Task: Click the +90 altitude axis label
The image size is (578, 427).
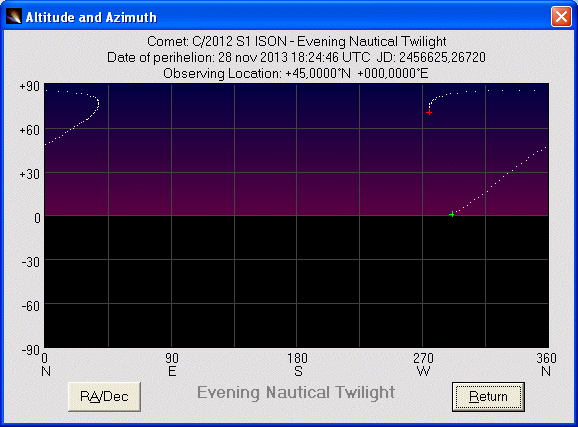Action: (29, 86)
